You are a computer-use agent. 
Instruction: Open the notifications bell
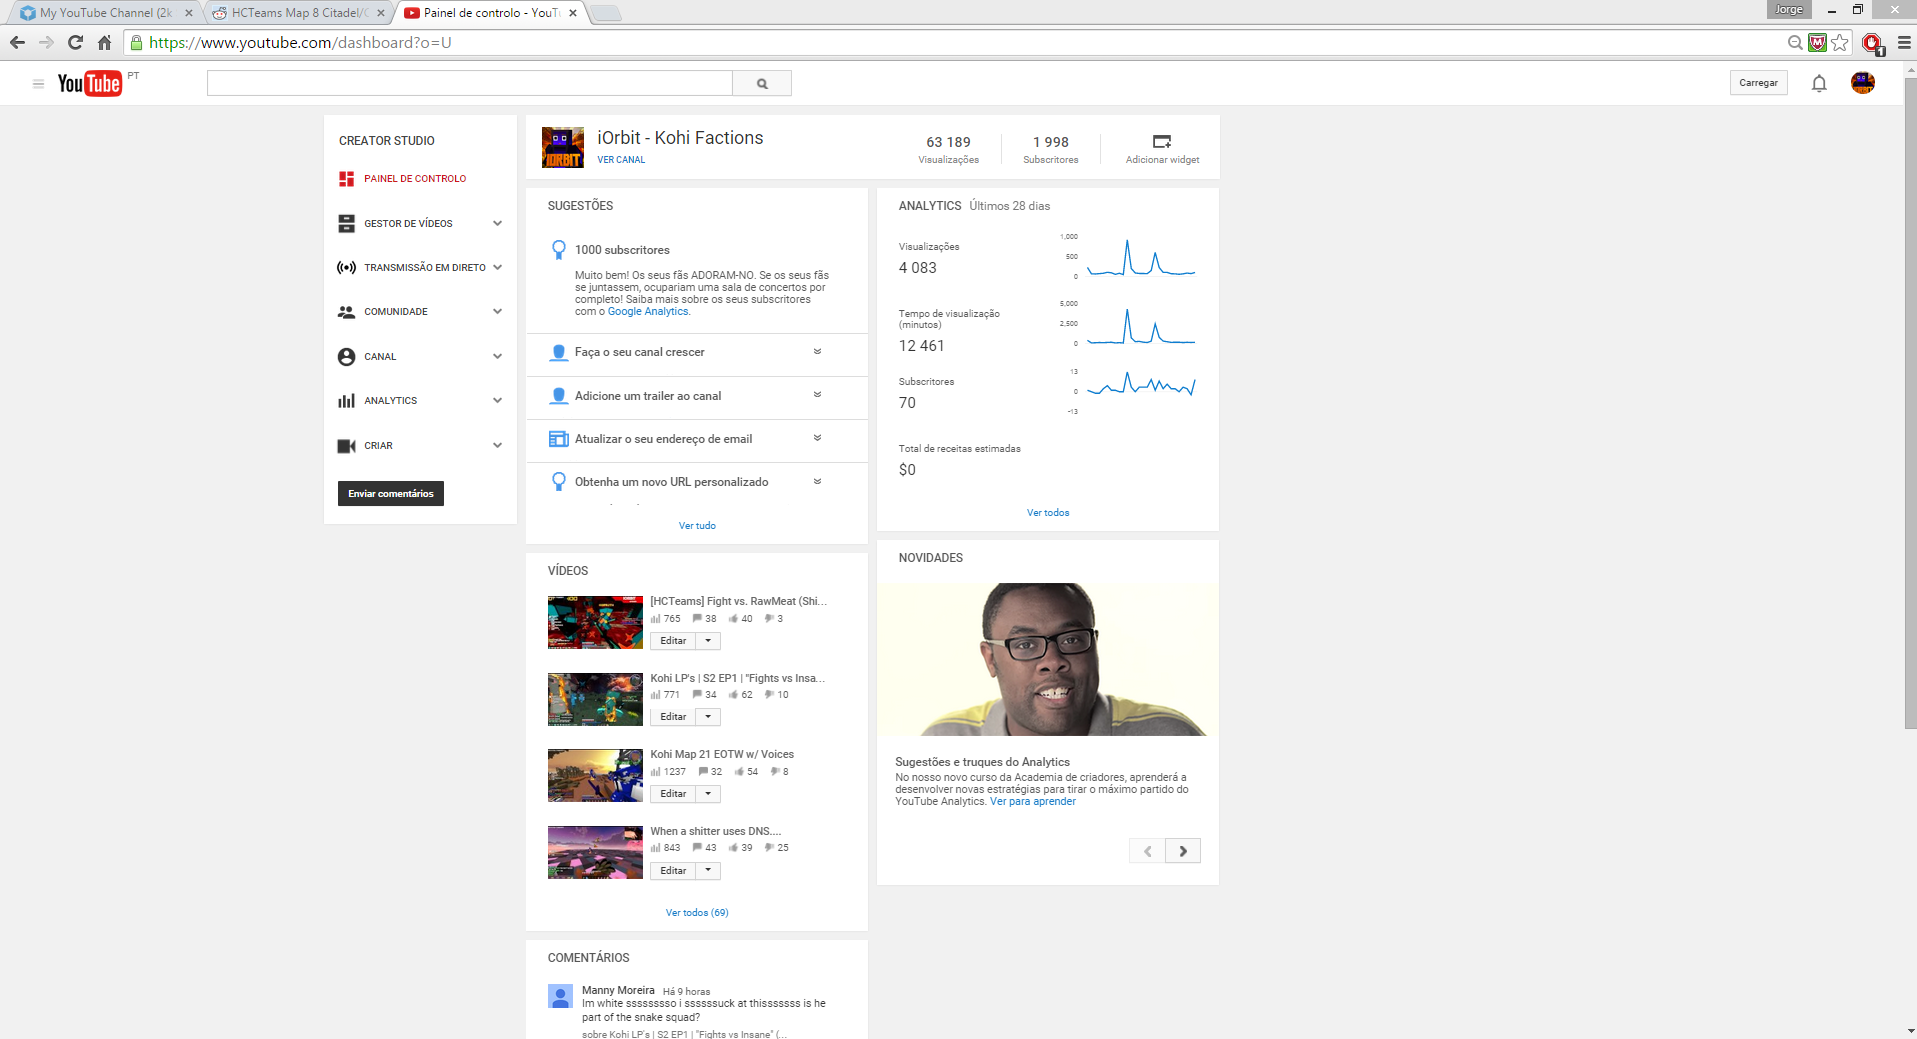tap(1819, 83)
